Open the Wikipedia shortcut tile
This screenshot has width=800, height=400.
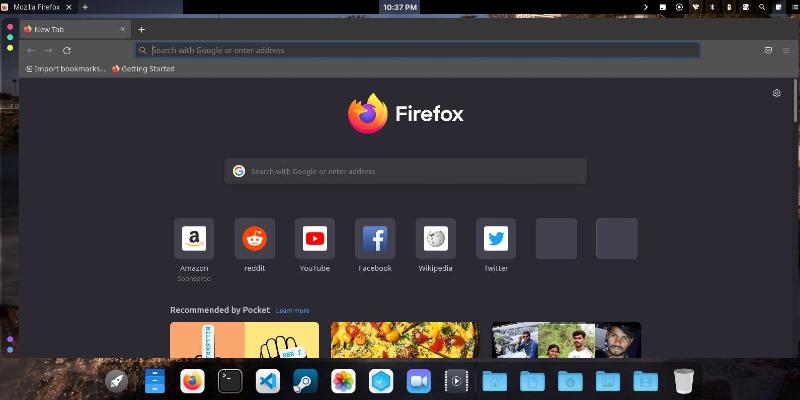435,239
